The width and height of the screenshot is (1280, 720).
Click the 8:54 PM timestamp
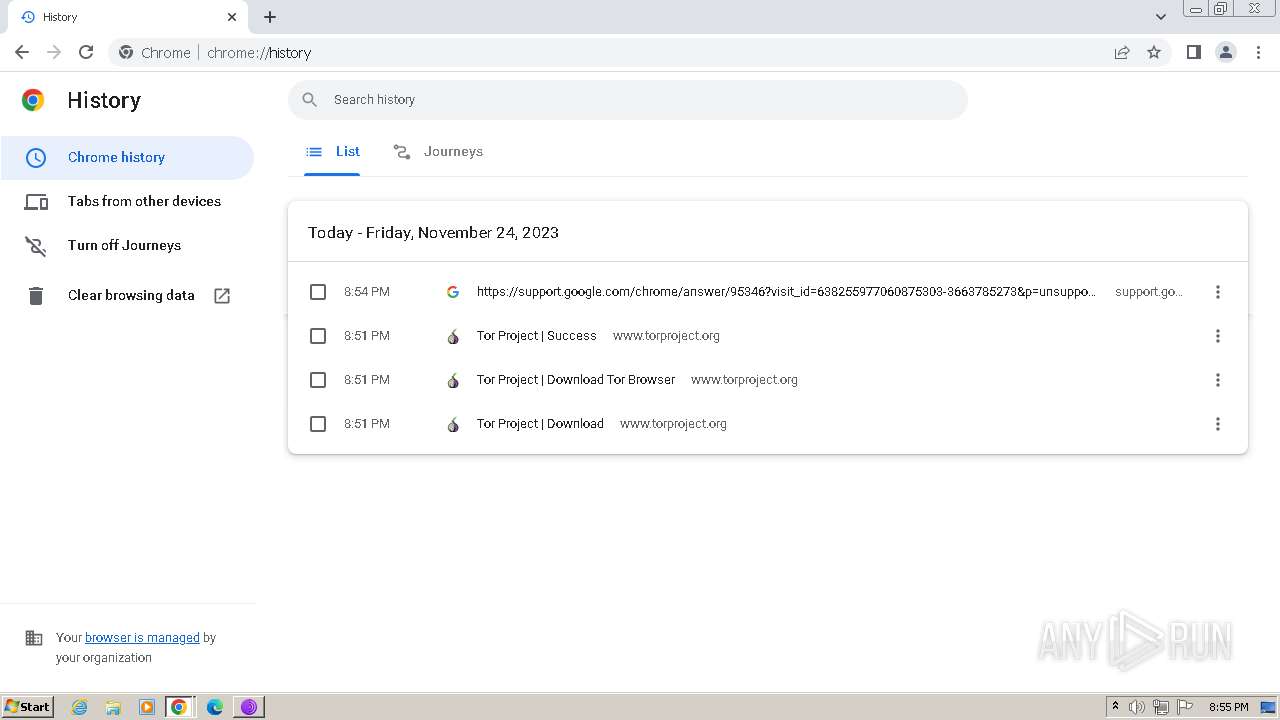coord(367,292)
